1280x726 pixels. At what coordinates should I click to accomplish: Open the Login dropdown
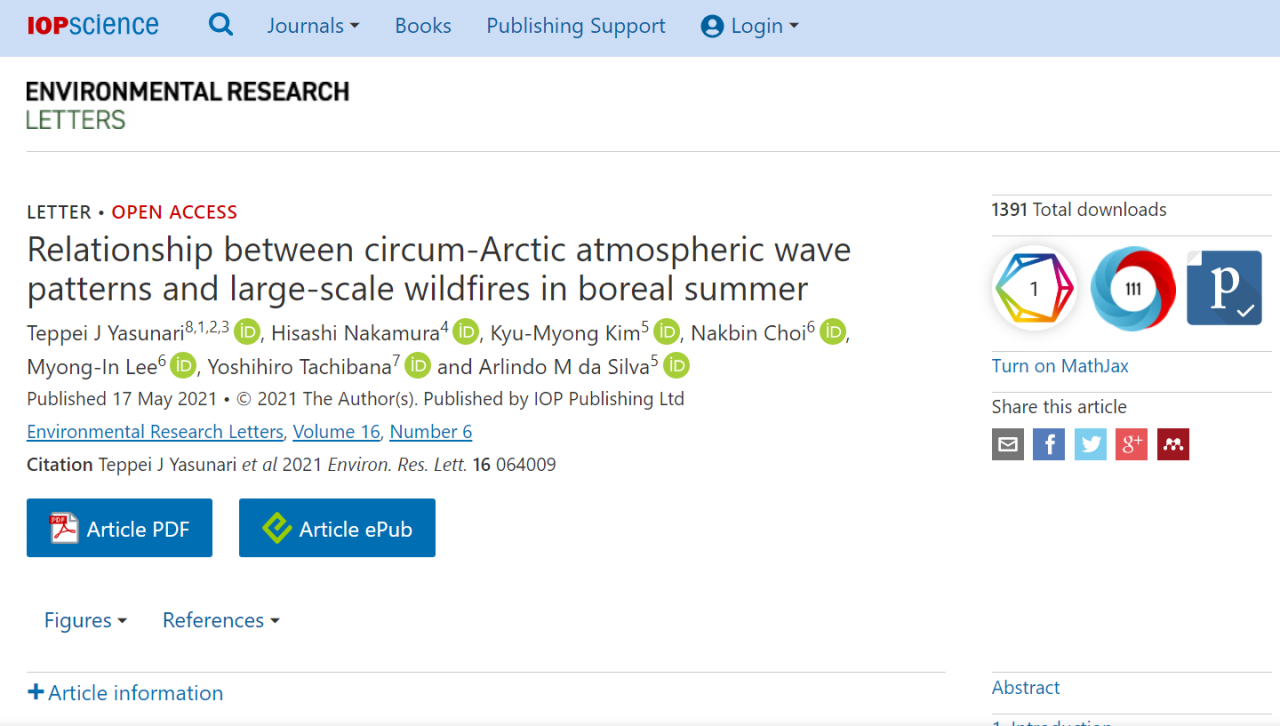[750, 26]
